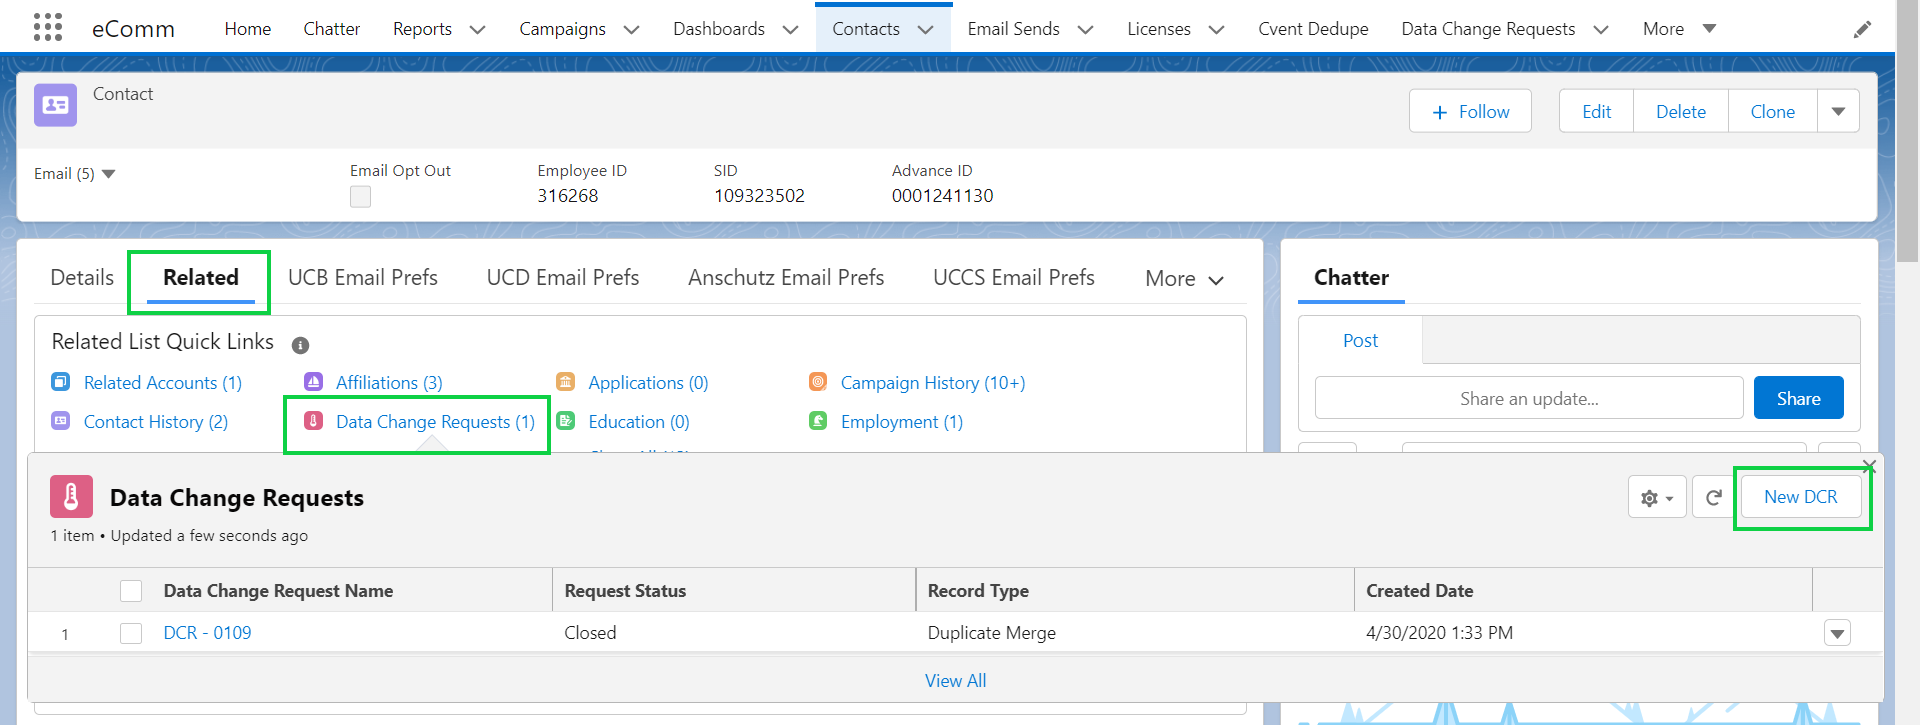The height and width of the screenshot is (725, 1920).
Task: Click the pencil edit navigation icon
Action: [x=1862, y=30]
